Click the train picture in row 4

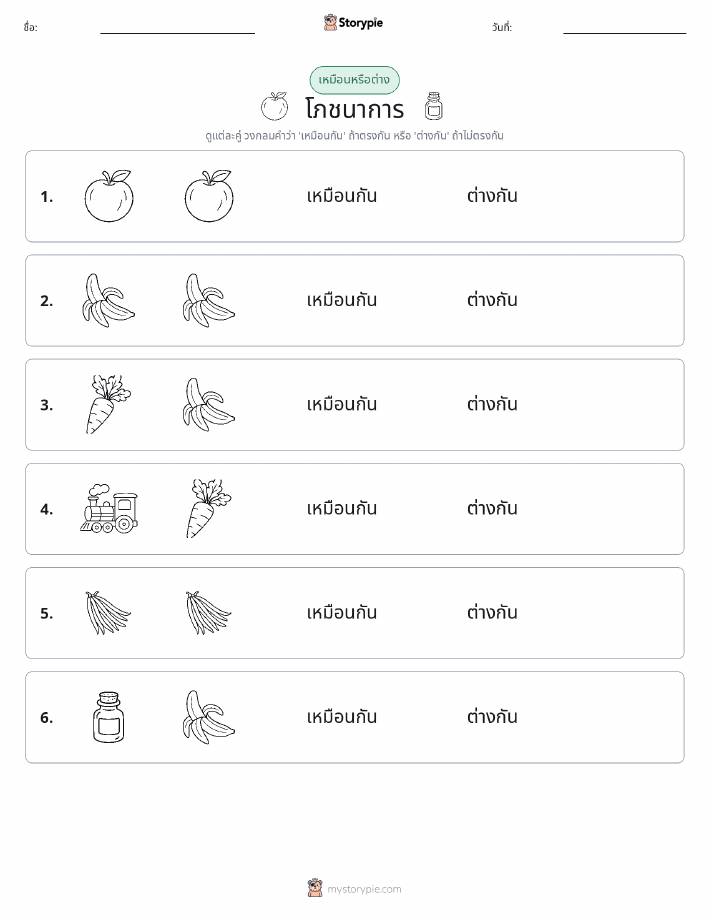coord(109,508)
